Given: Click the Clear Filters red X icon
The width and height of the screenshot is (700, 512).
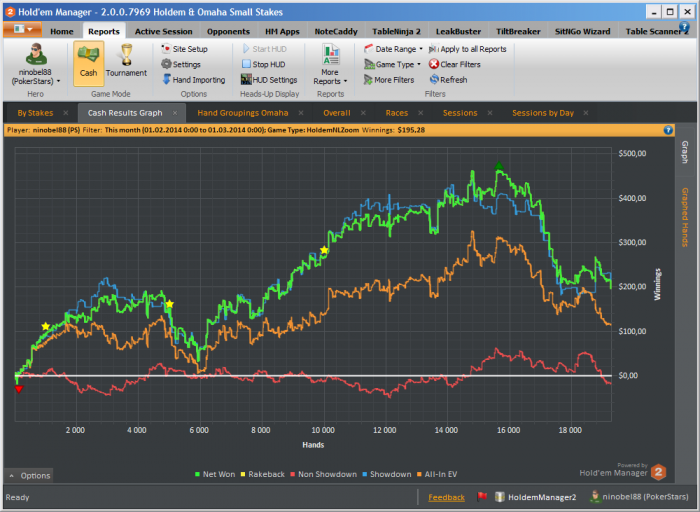Looking at the screenshot, I should click(433, 64).
